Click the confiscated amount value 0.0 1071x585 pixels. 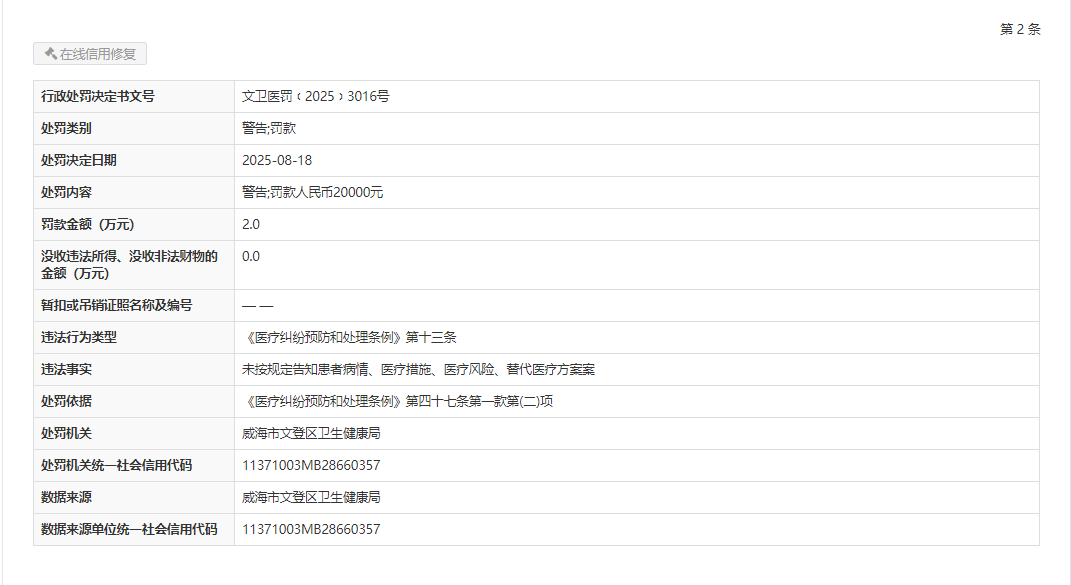[251, 256]
